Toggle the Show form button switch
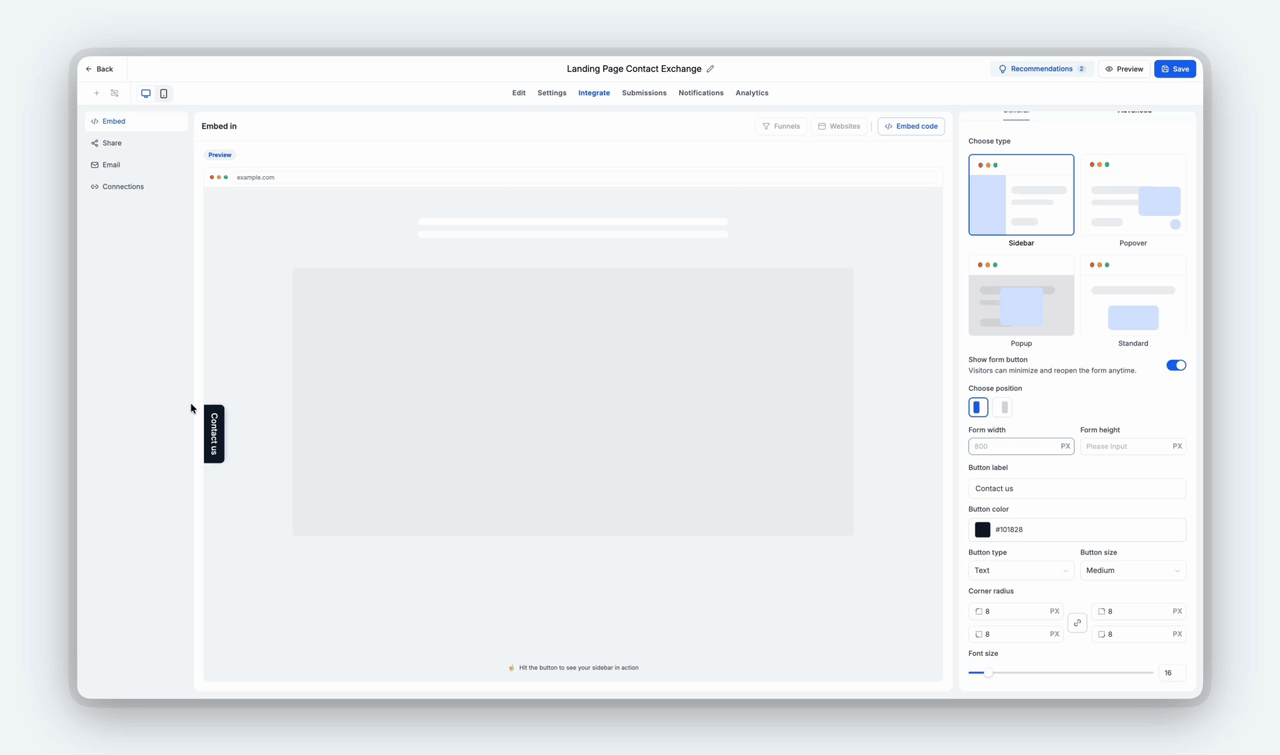 [x=1176, y=365]
